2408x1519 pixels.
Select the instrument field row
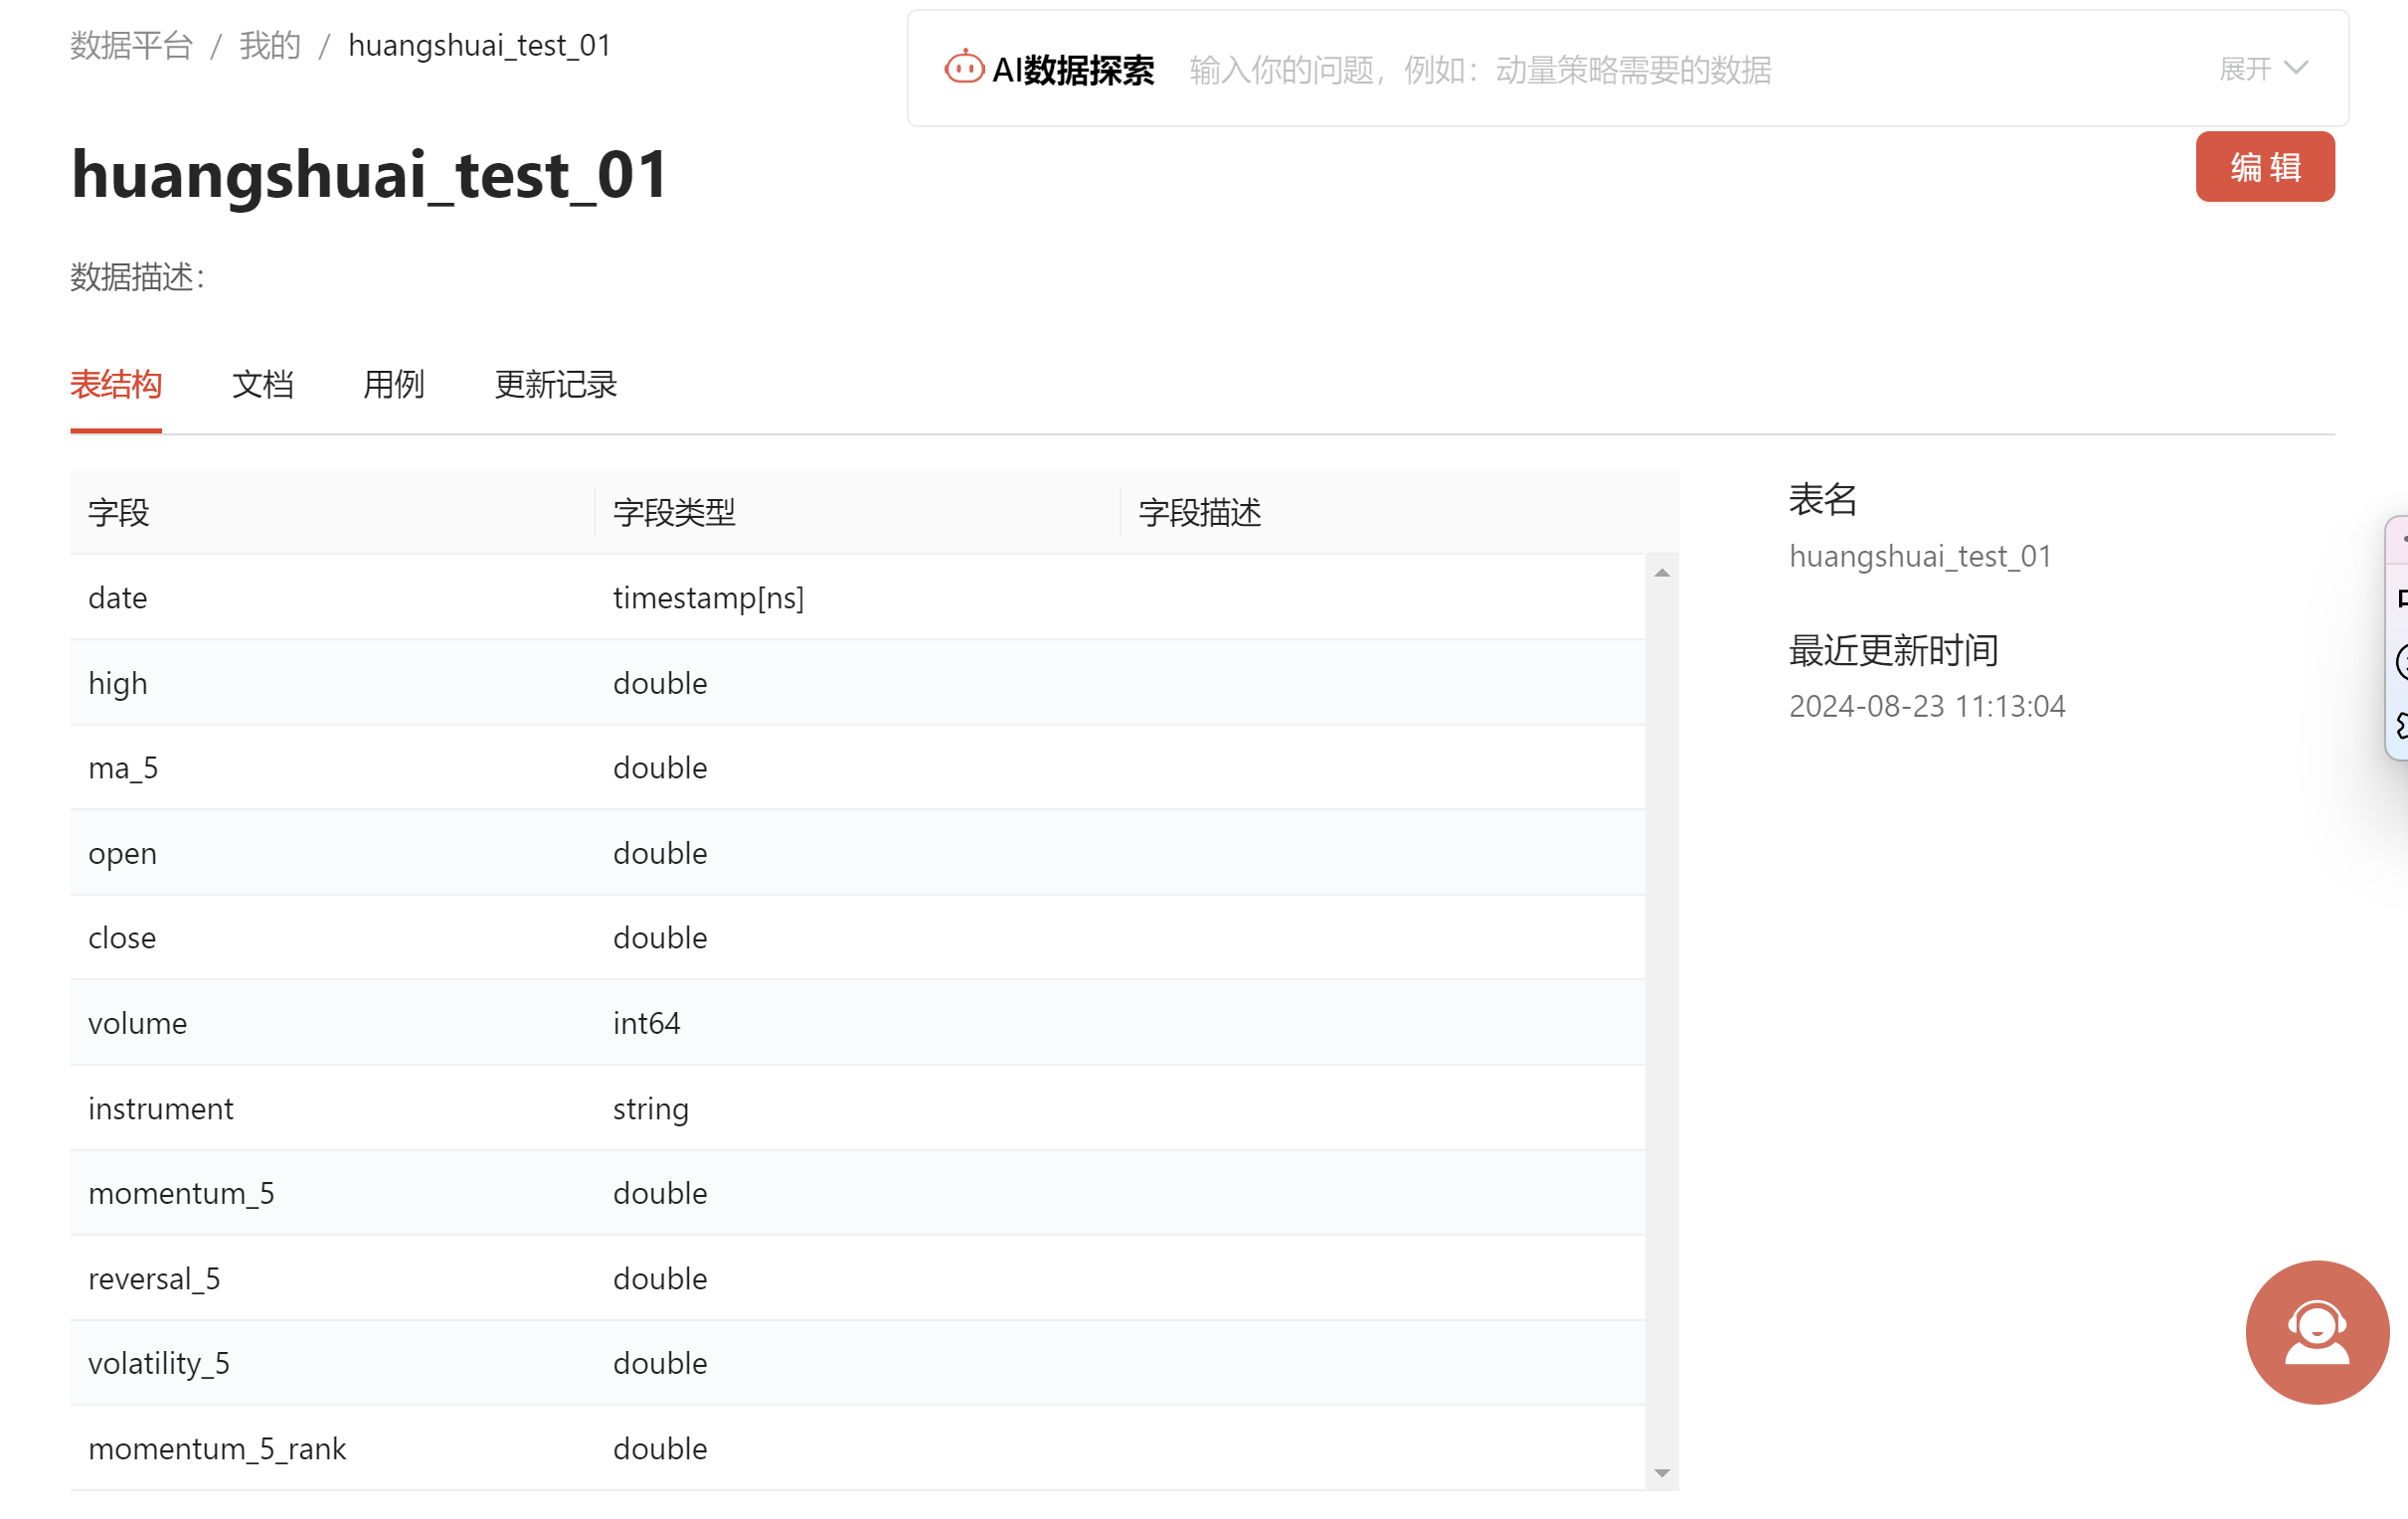160,1108
